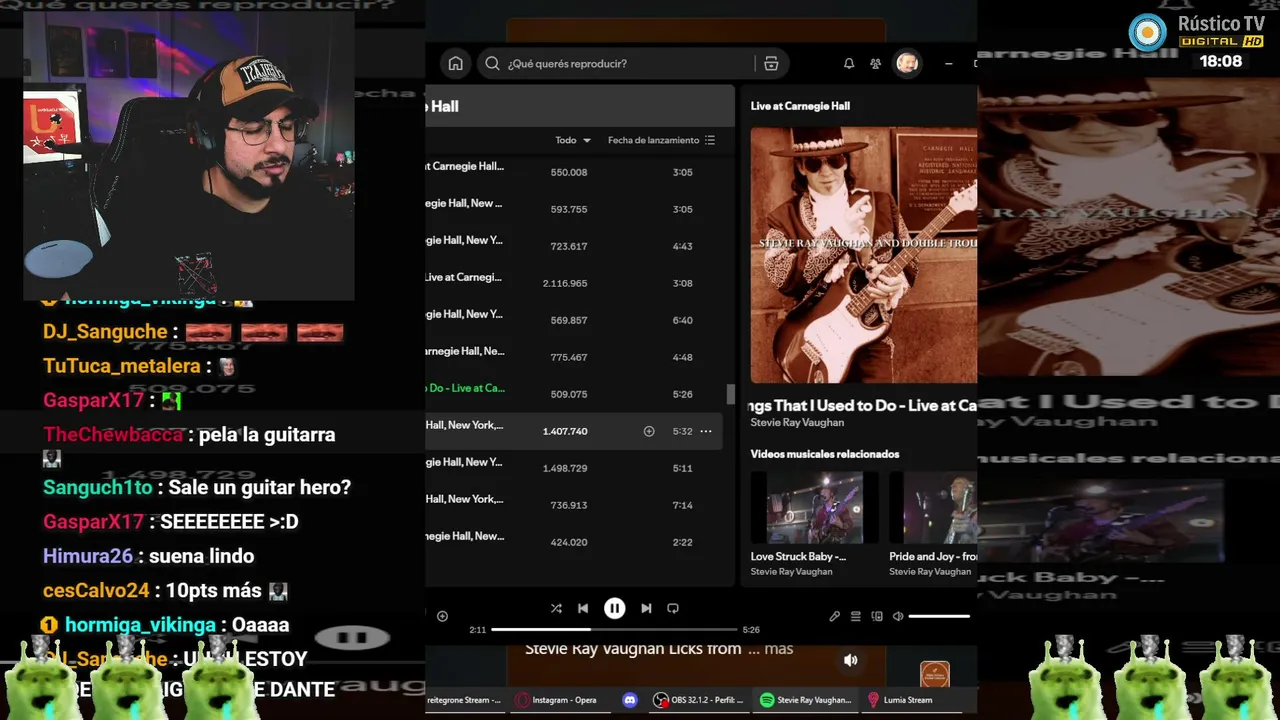This screenshot has width=1280, height=720.
Task: Open the 'Pride and Joy' video title
Action: pos(933,557)
